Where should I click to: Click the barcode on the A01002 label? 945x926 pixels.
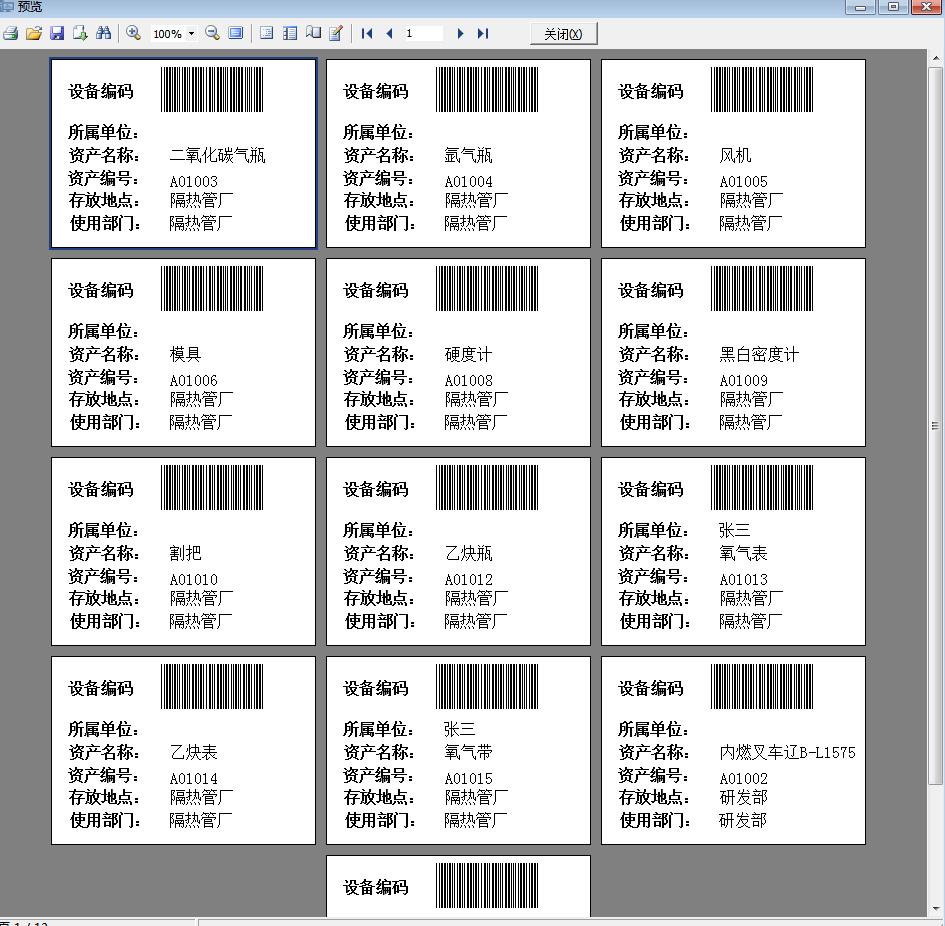tap(762, 687)
